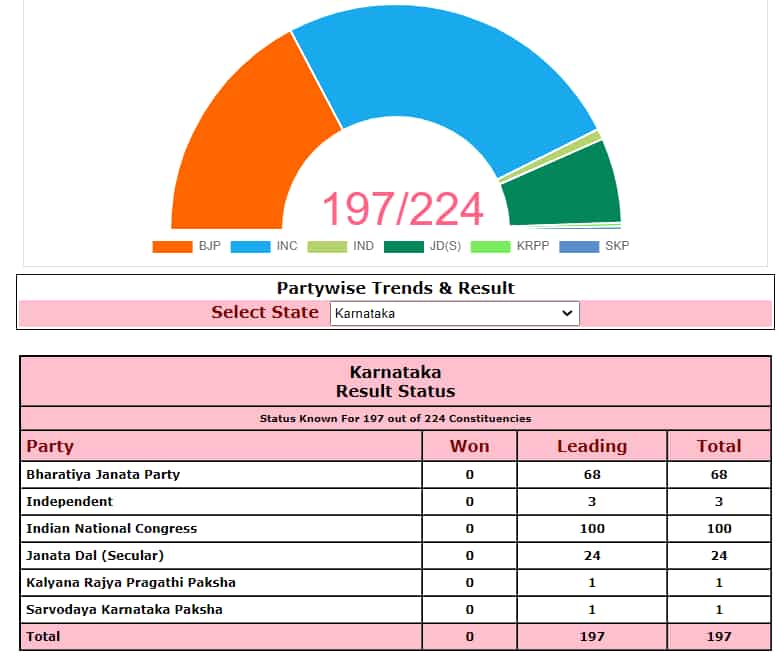Click Indian National Congress Leading value 100

[x=592, y=528]
